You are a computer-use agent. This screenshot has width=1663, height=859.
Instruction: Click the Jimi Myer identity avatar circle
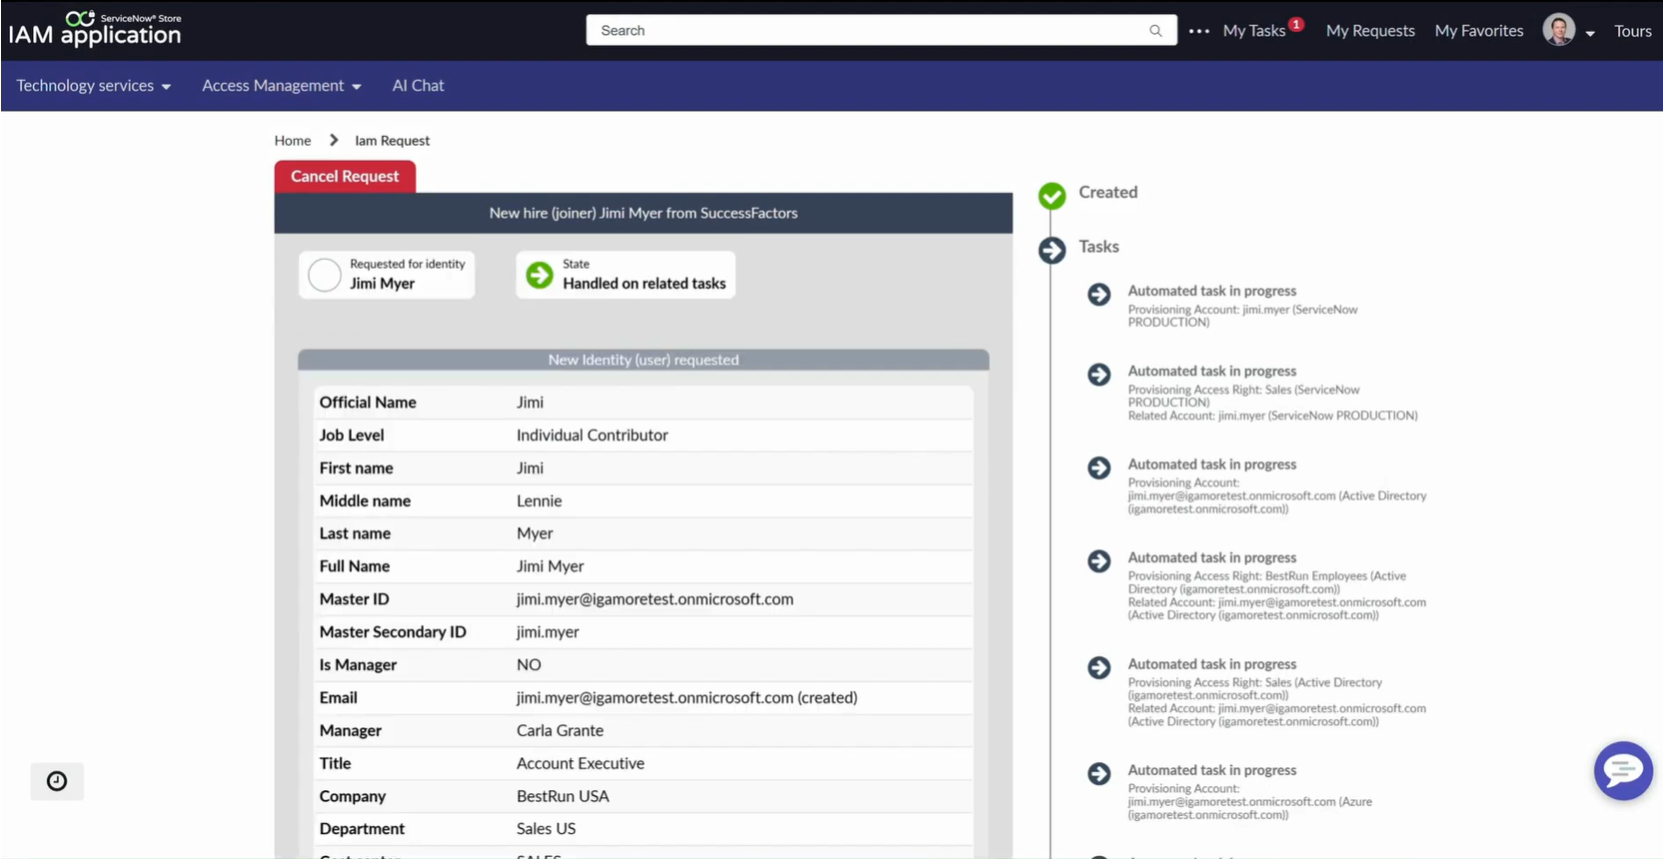click(x=325, y=275)
